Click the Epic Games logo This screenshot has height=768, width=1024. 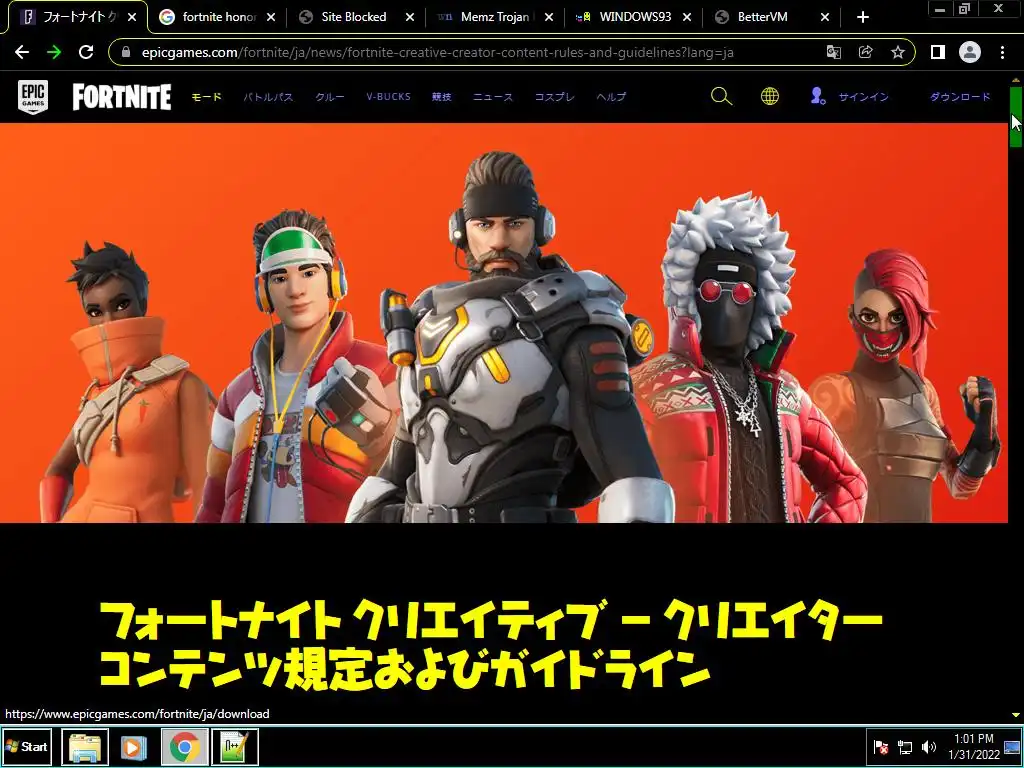(x=33, y=97)
